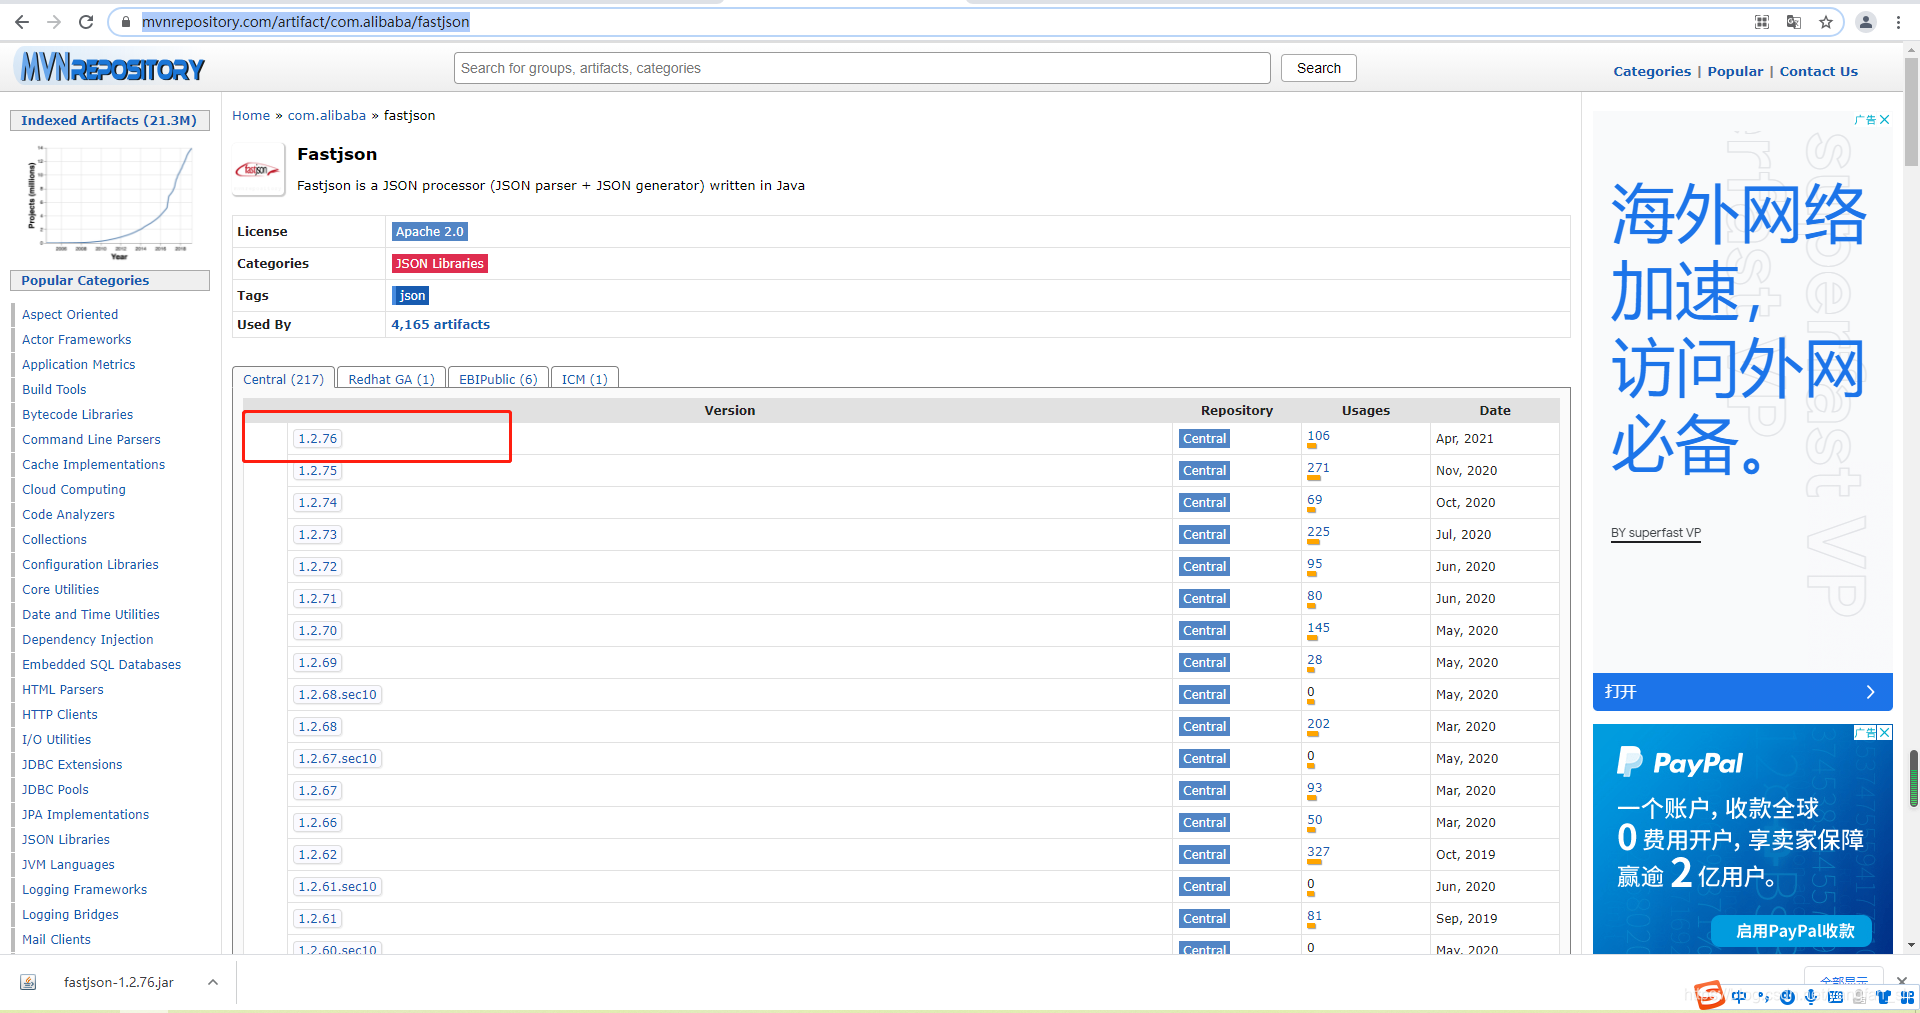The width and height of the screenshot is (1920, 1013).
Task: Open Sogou skin shirt icon
Action: (x=1884, y=997)
